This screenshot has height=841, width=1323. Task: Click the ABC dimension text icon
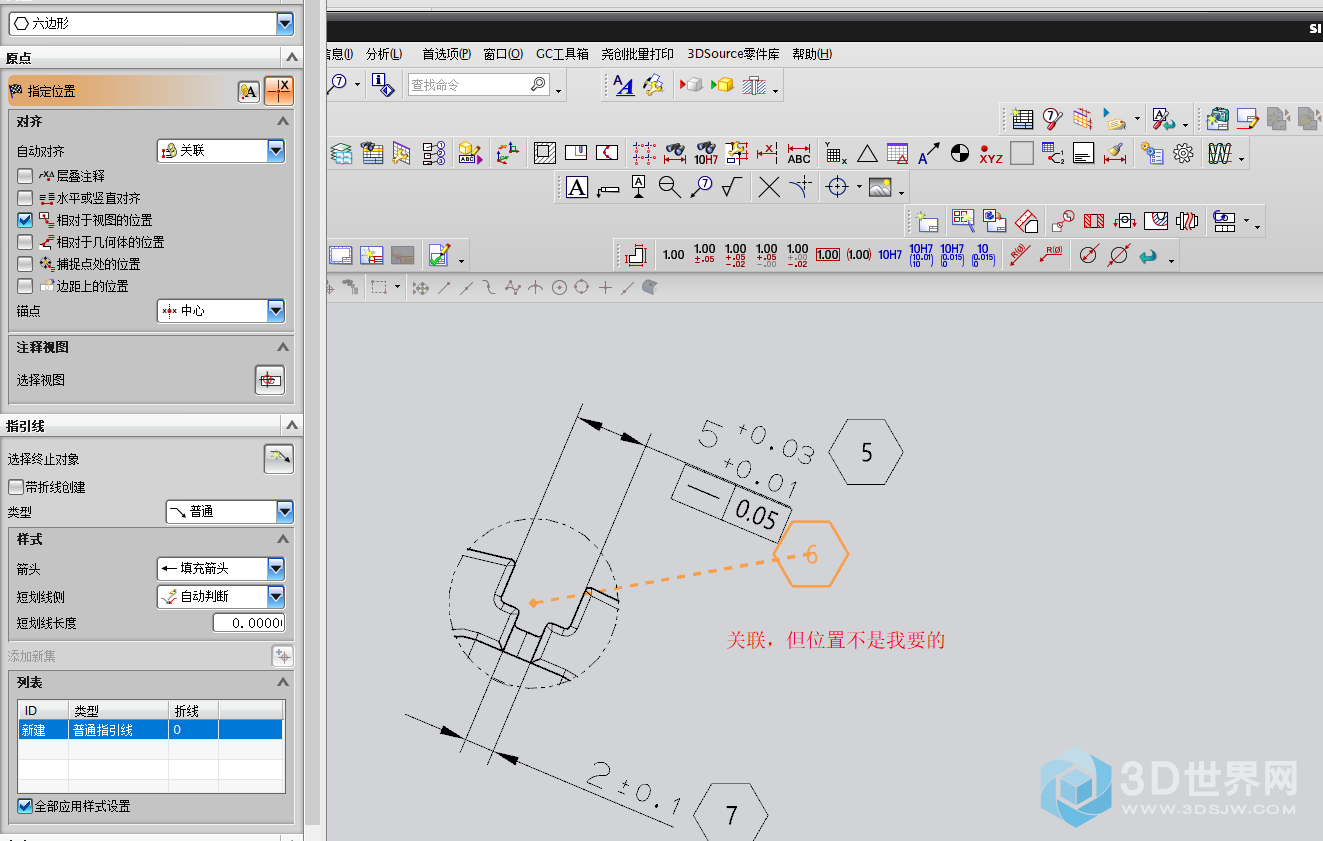[799, 153]
